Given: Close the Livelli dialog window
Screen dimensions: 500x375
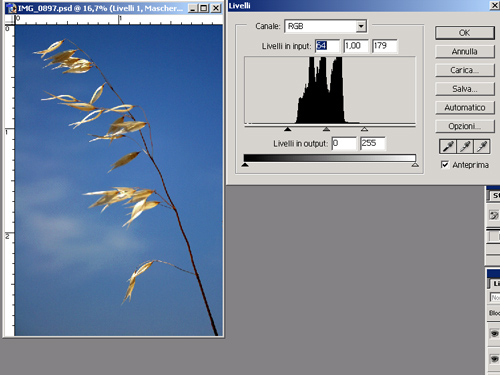Looking at the screenshot, I should click(x=495, y=5).
